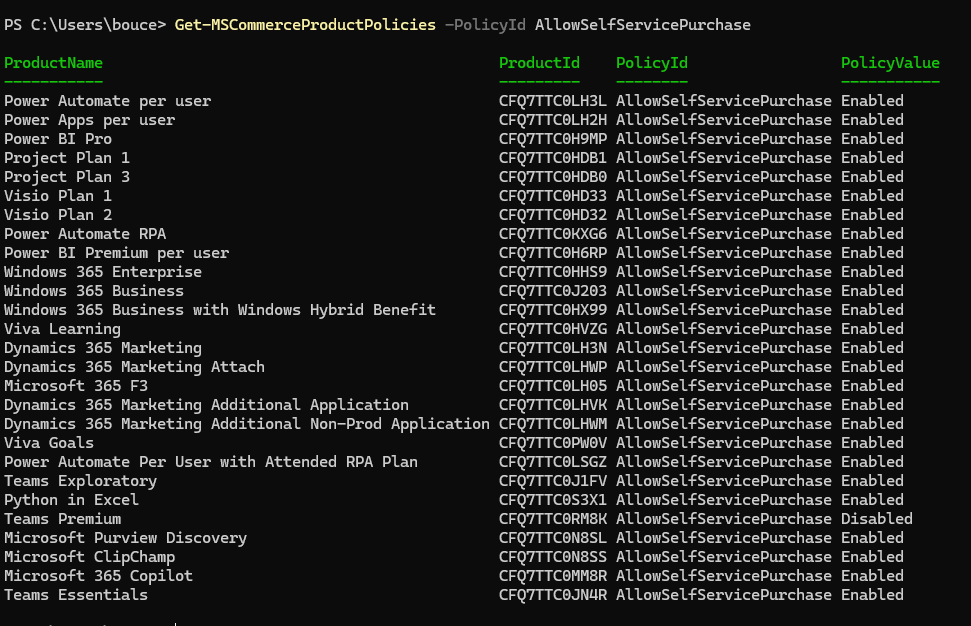Click the Enabled value for Project Plan 3

(872, 177)
